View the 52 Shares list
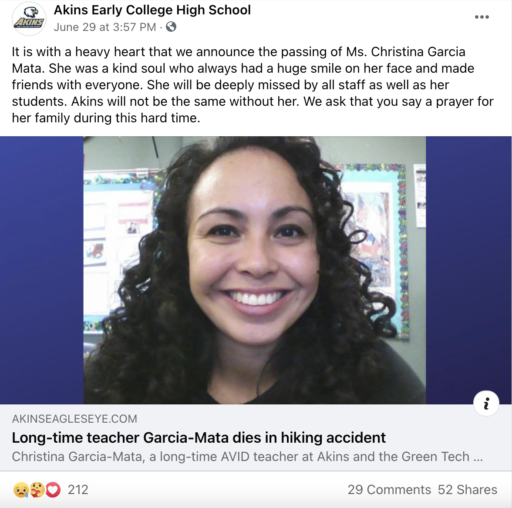512x508 pixels. tap(467, 490)
